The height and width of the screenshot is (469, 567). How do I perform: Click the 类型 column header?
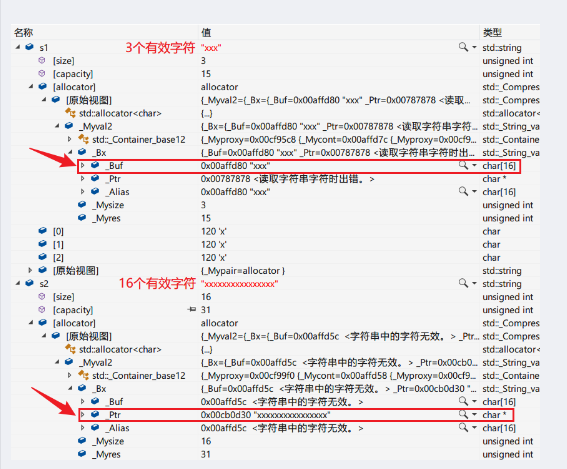point(510,33)
